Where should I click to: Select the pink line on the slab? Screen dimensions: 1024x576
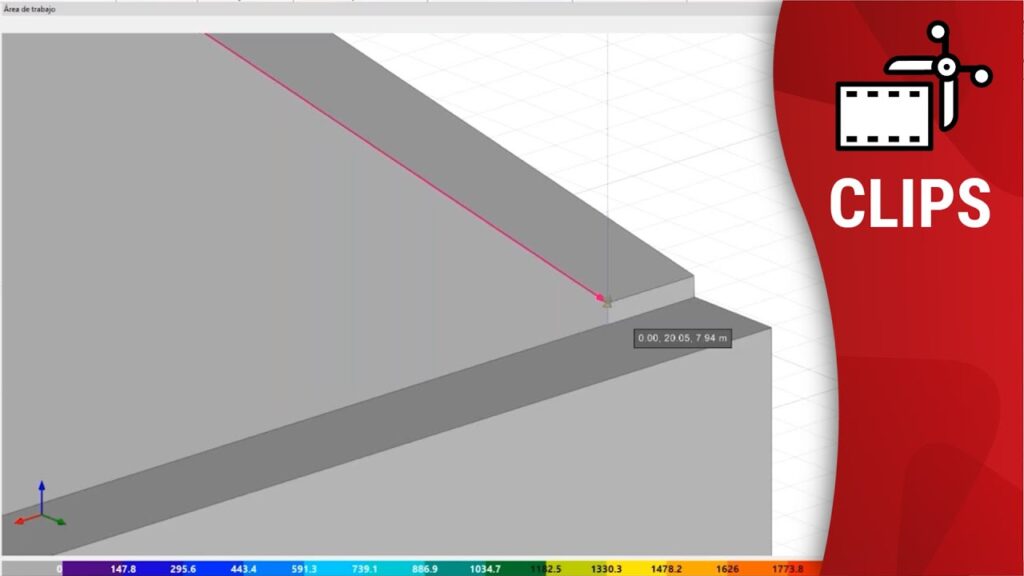coord(400,166)
